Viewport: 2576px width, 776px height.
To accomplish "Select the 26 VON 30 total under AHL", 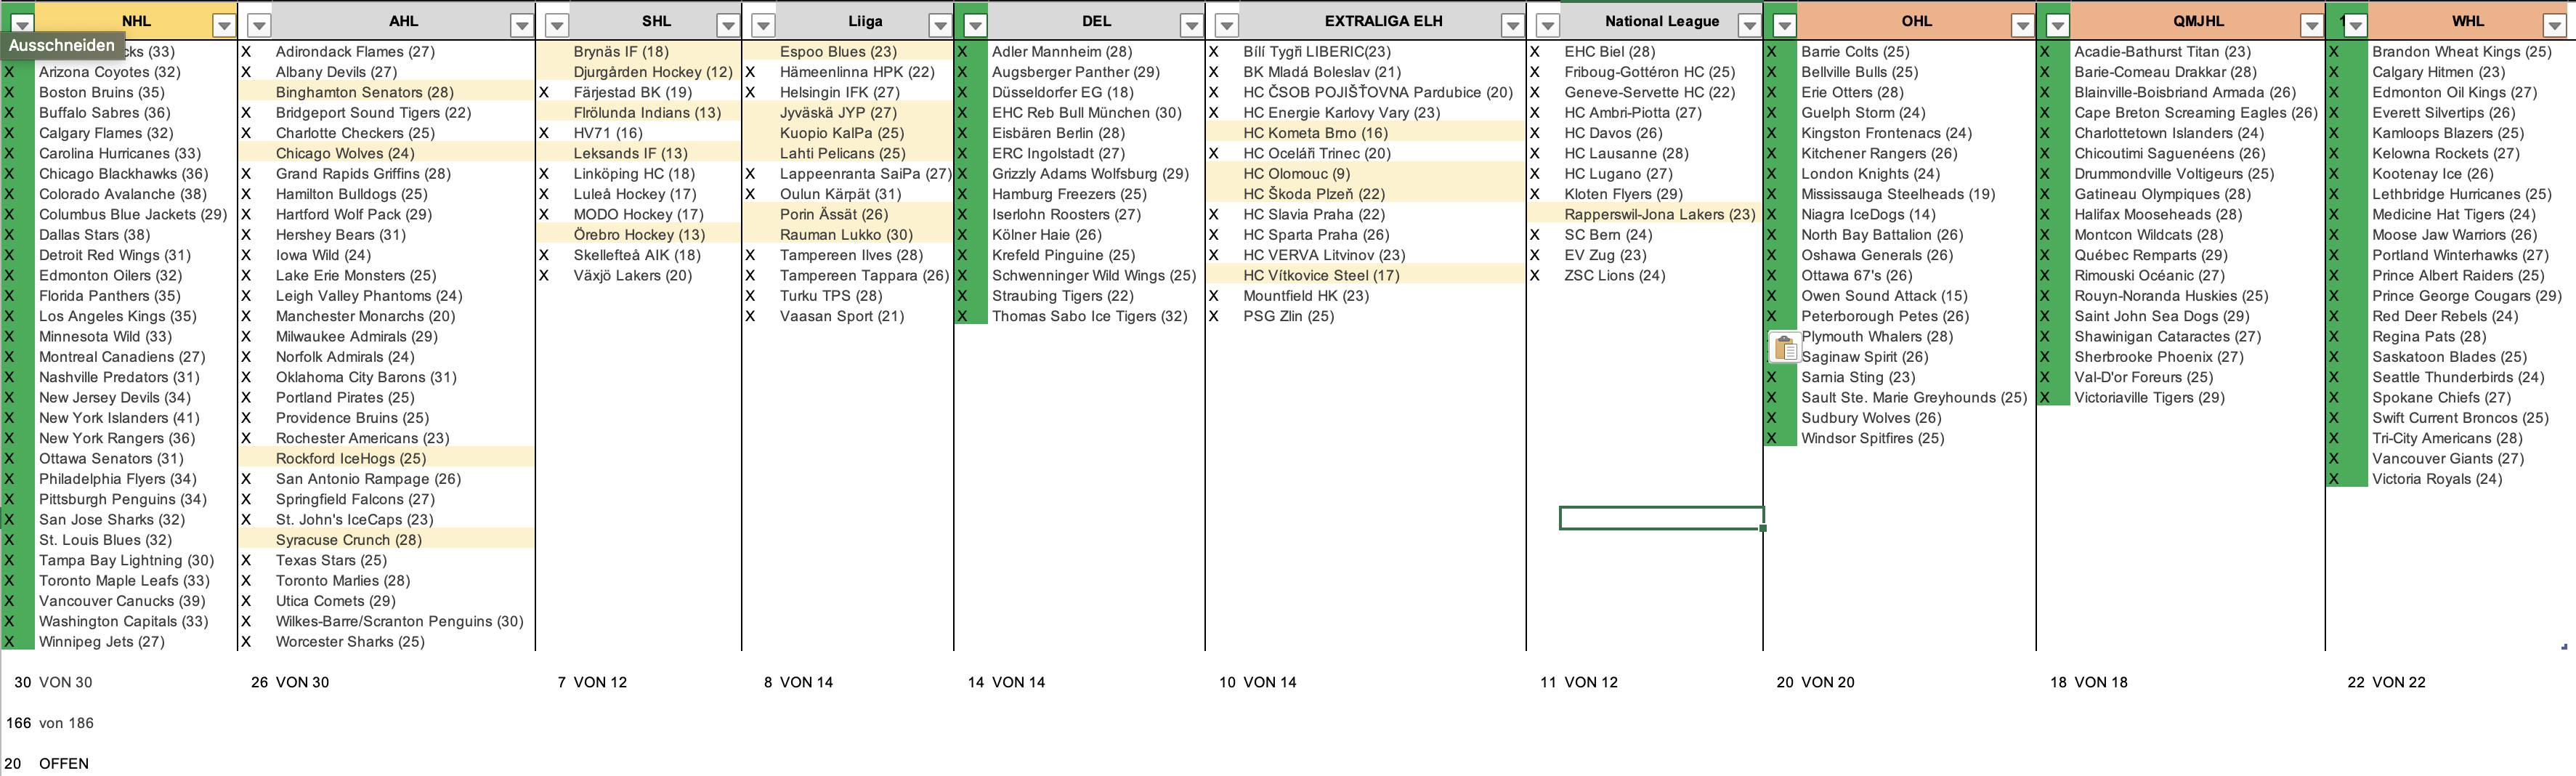I will pos(290,682).
